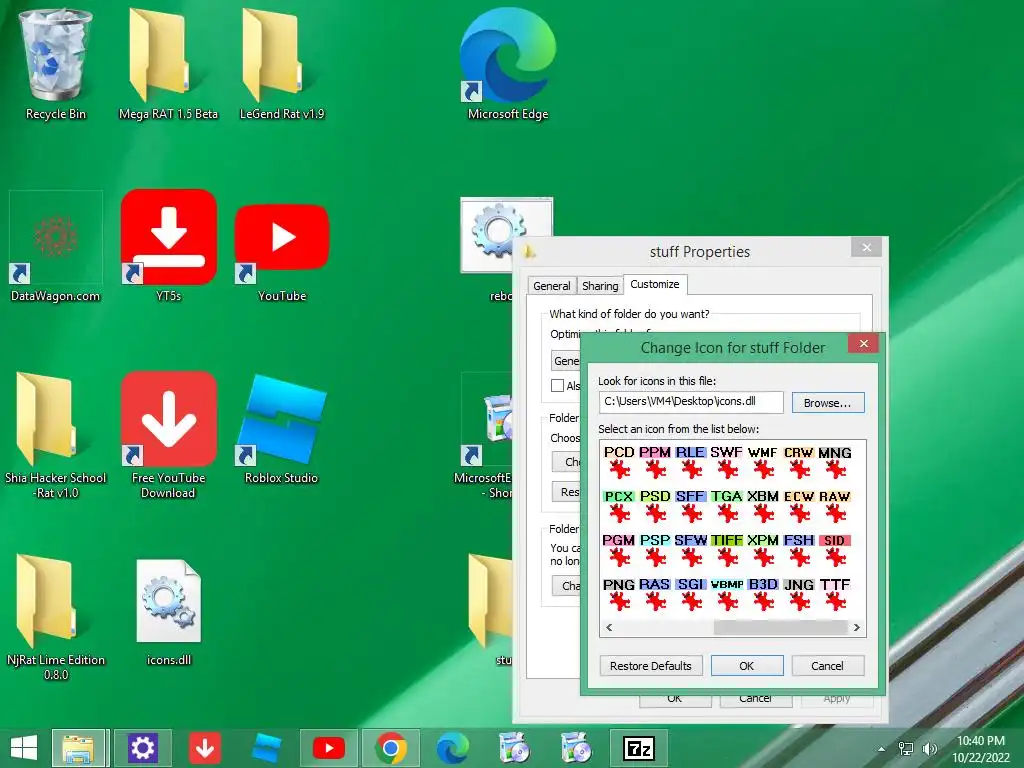Select the SFW icon
Image resolution: width=1024 pixels, height=768 pixels.
690,550
